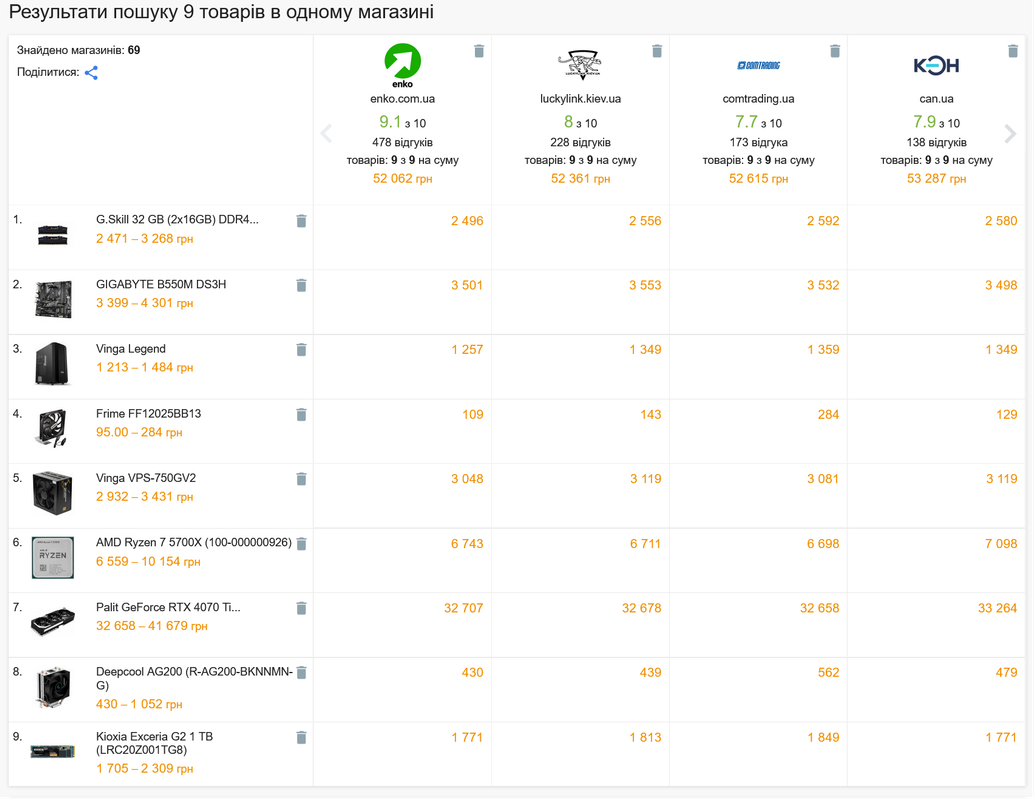Click comtrading price 3 081 for Vinga VPS

[823, 479]
